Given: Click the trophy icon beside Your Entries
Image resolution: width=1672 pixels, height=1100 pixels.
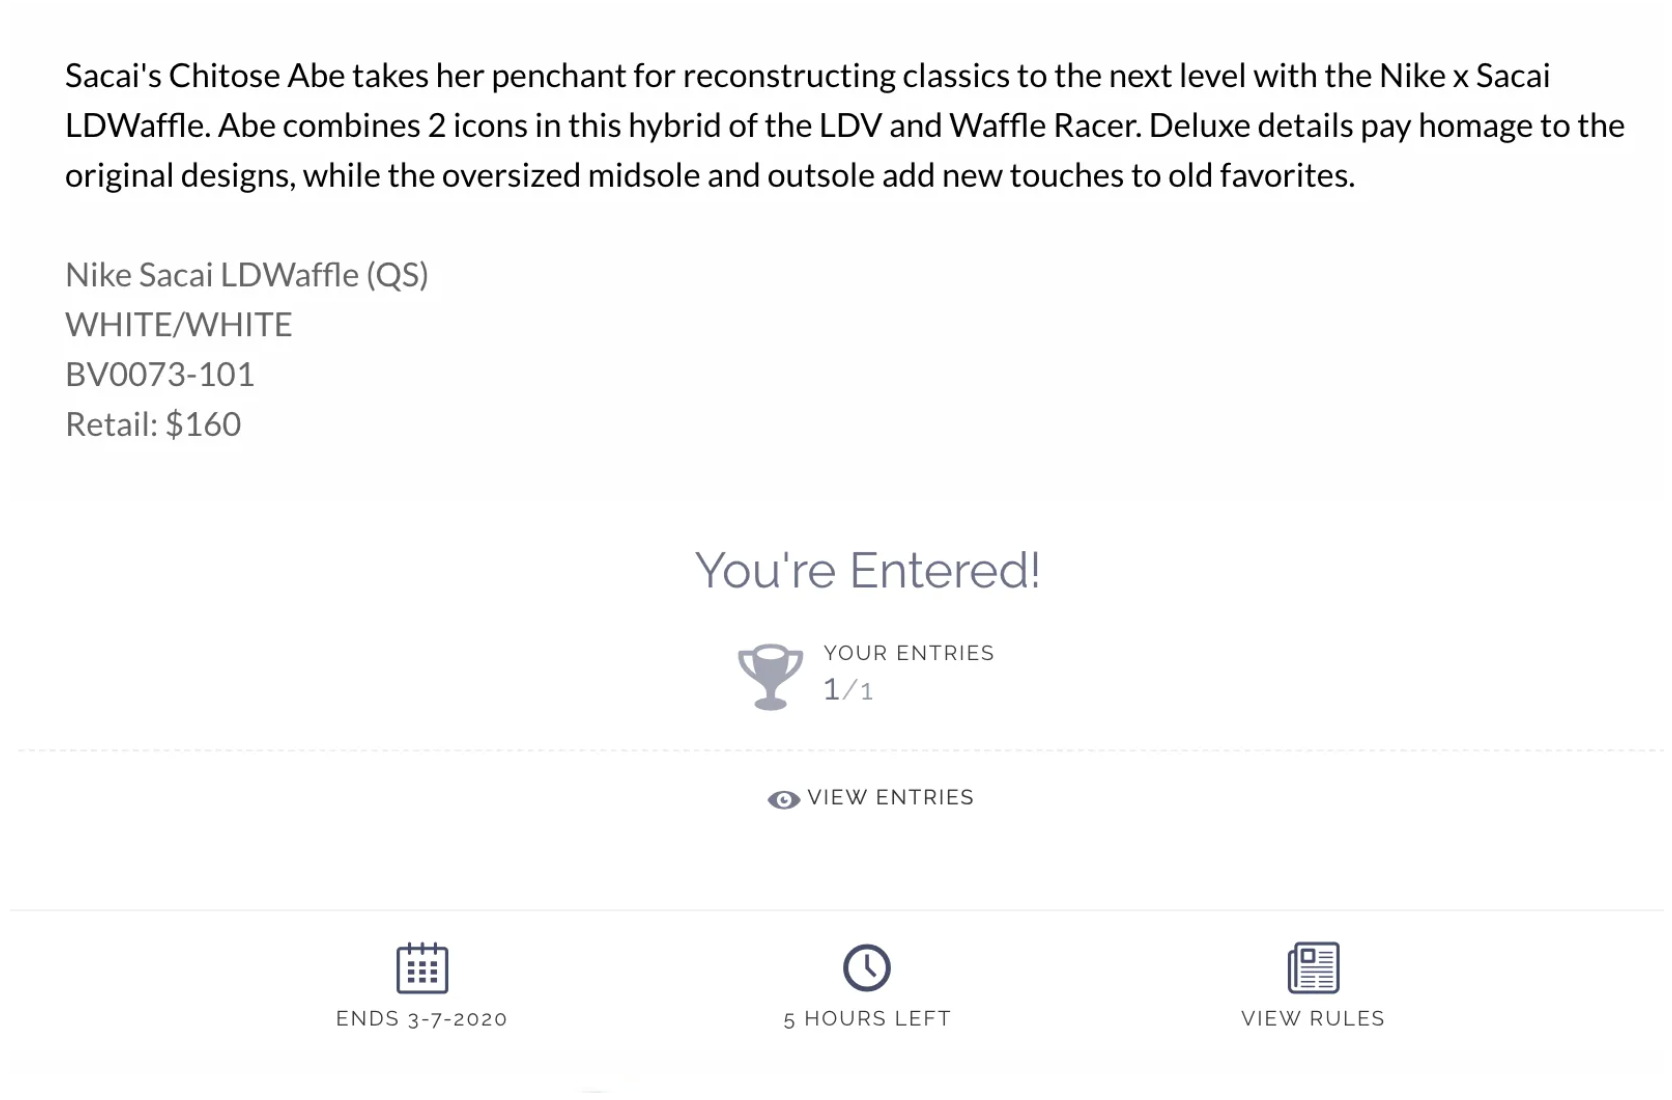Looking at the screenshot, I should pos(770,677).
